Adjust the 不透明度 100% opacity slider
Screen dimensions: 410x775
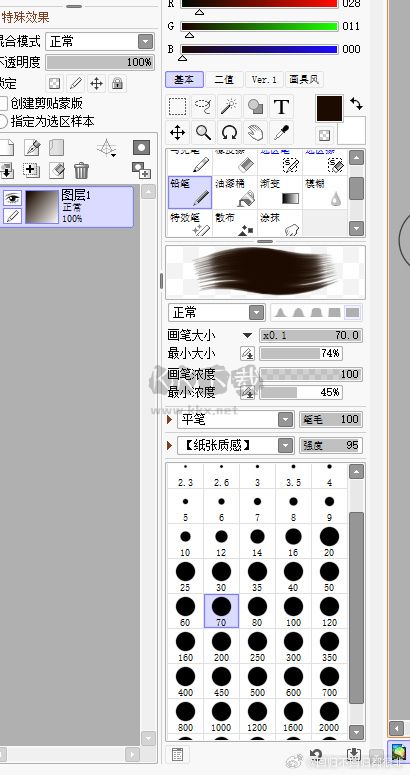(100, 62)
